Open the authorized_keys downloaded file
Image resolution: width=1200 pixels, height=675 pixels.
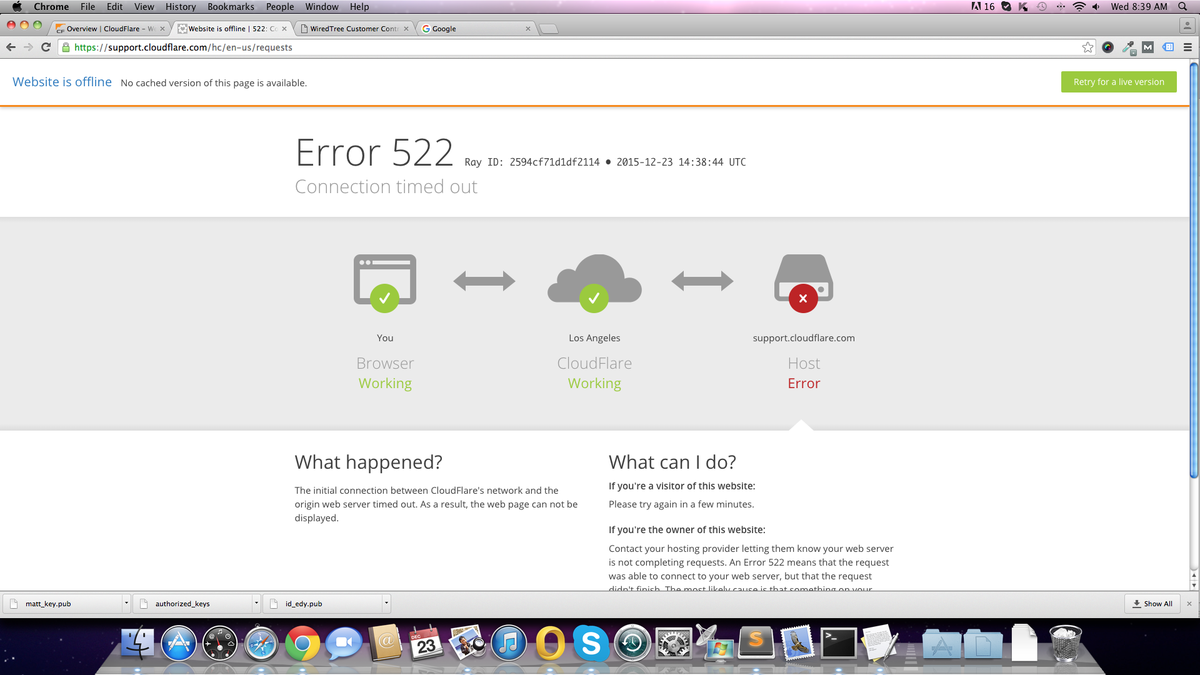[190, 603]
